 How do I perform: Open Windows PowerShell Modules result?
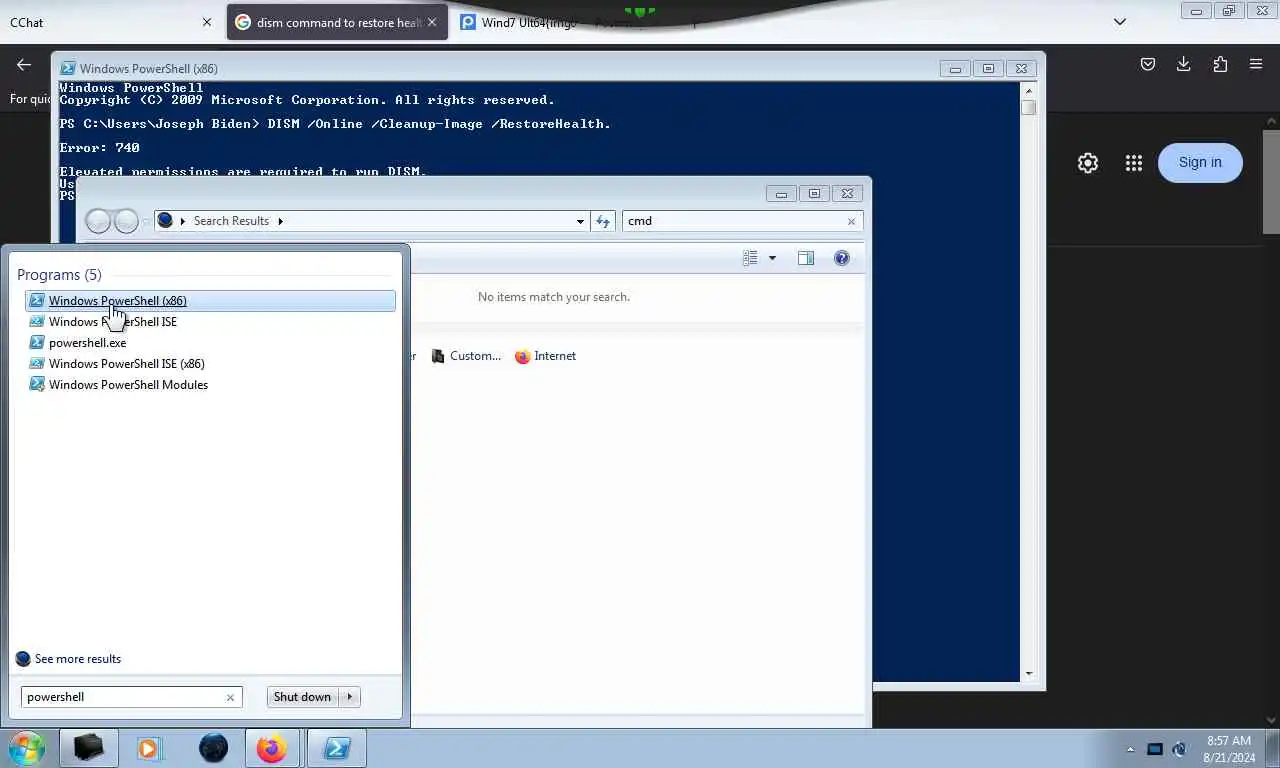coord(210,385)
